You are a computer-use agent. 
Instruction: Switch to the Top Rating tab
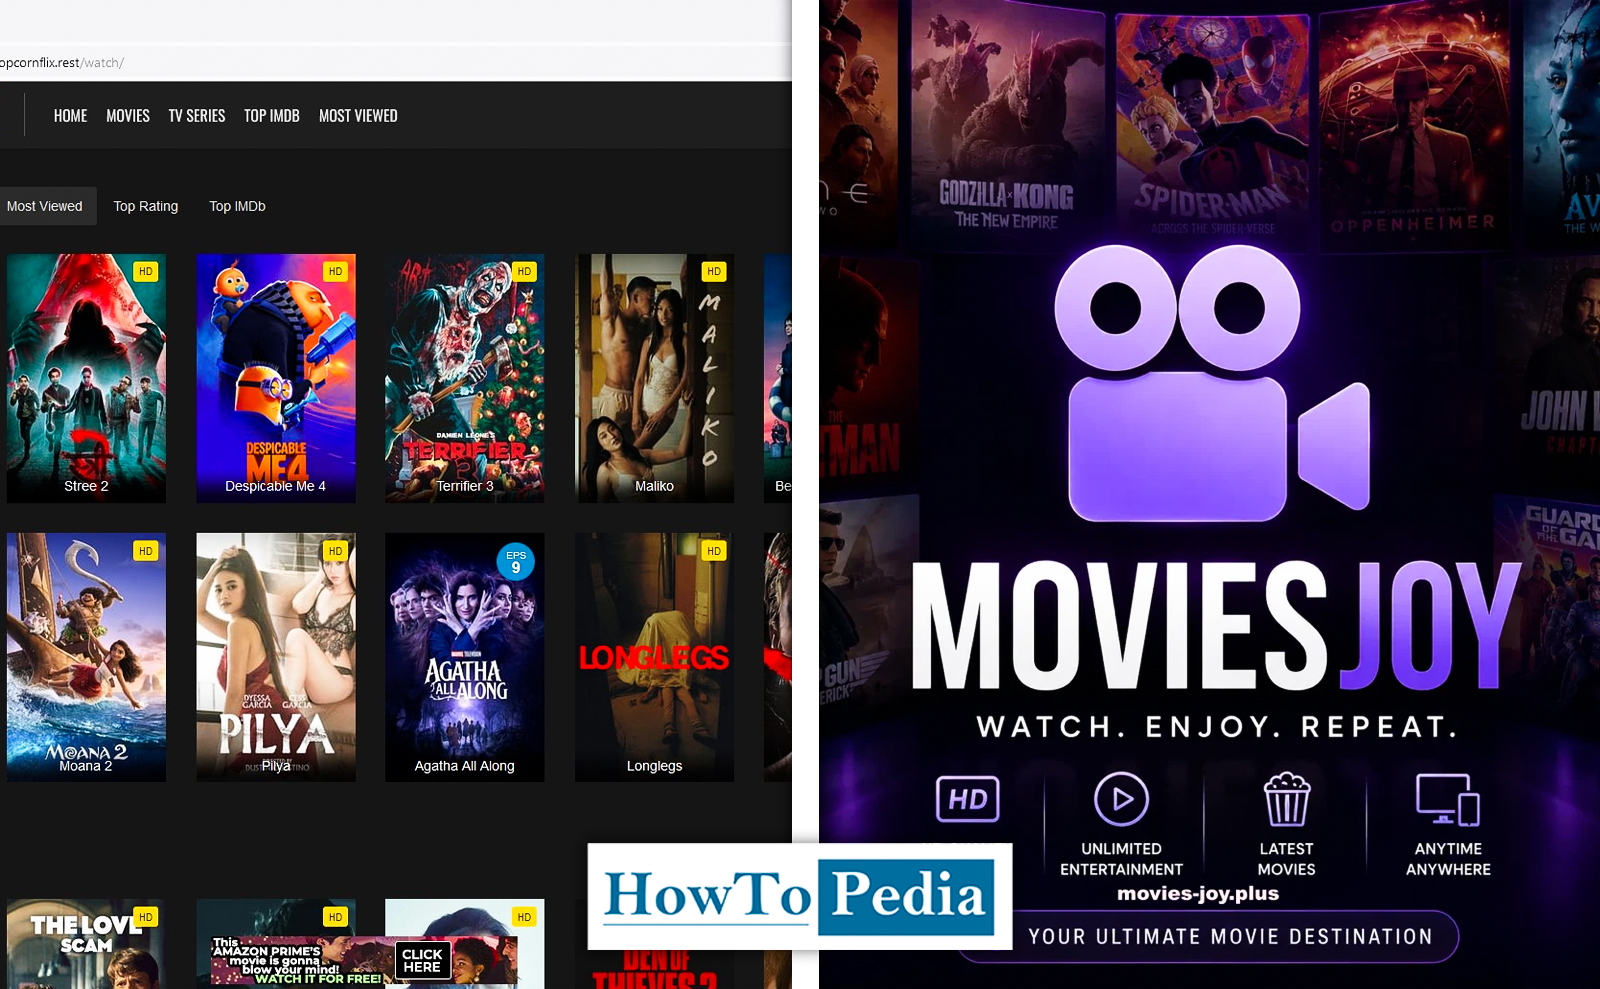point(146,206)
